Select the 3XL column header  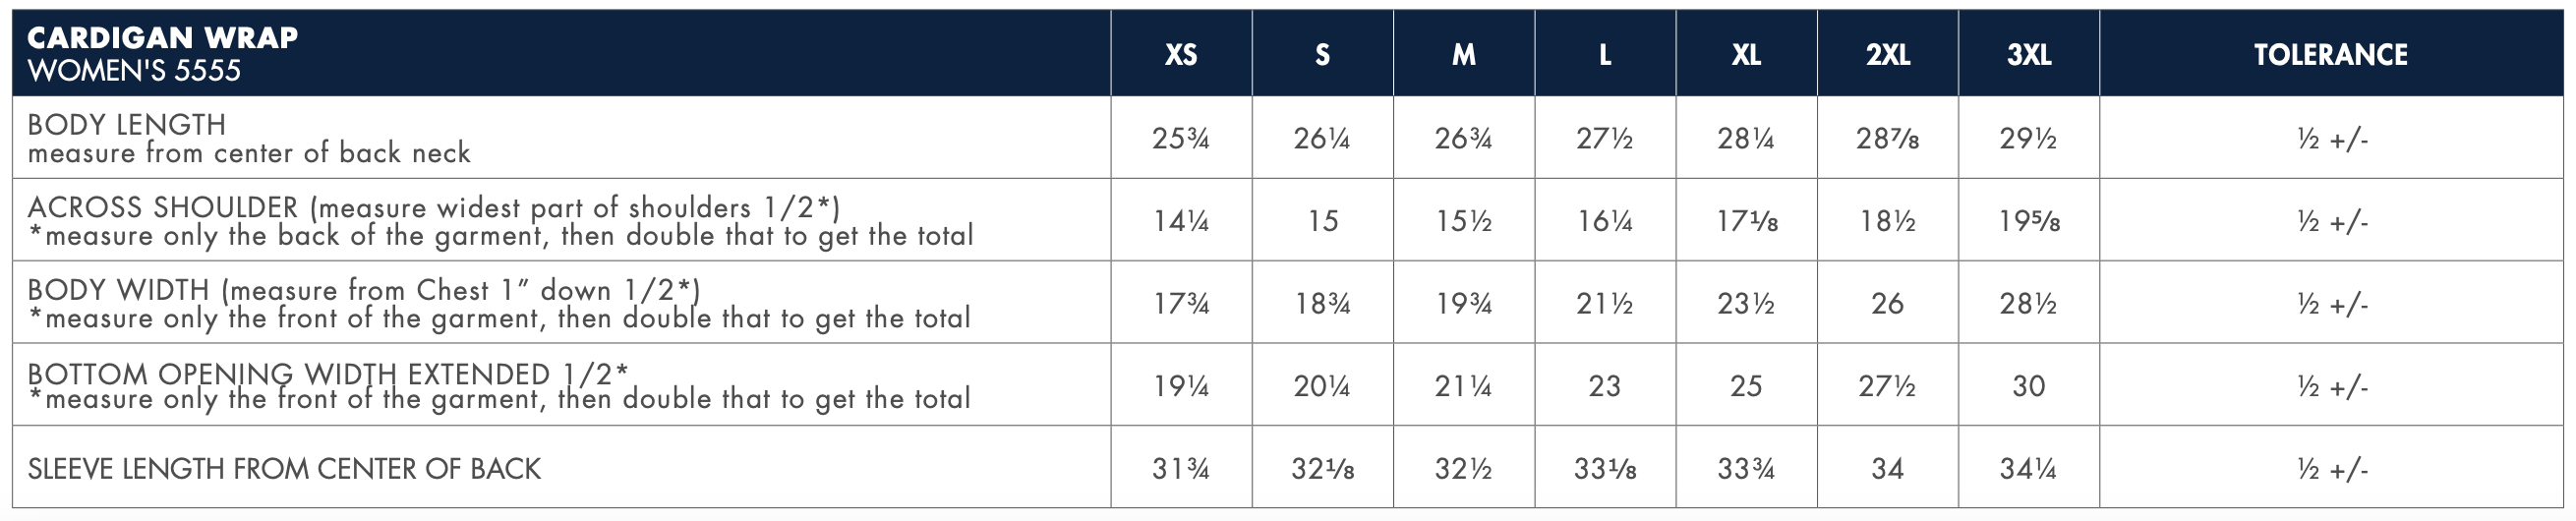pyautogui.click(x=2029, y=55)
